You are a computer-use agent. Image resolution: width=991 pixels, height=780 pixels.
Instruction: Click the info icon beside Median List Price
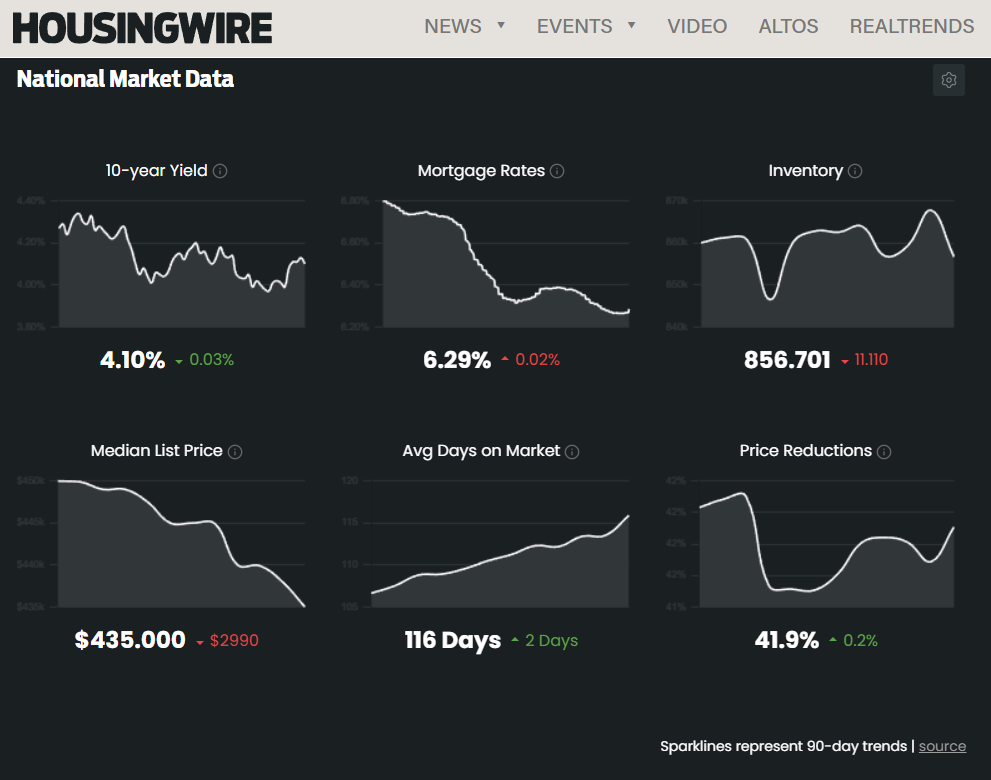click(x=235, y=451)
